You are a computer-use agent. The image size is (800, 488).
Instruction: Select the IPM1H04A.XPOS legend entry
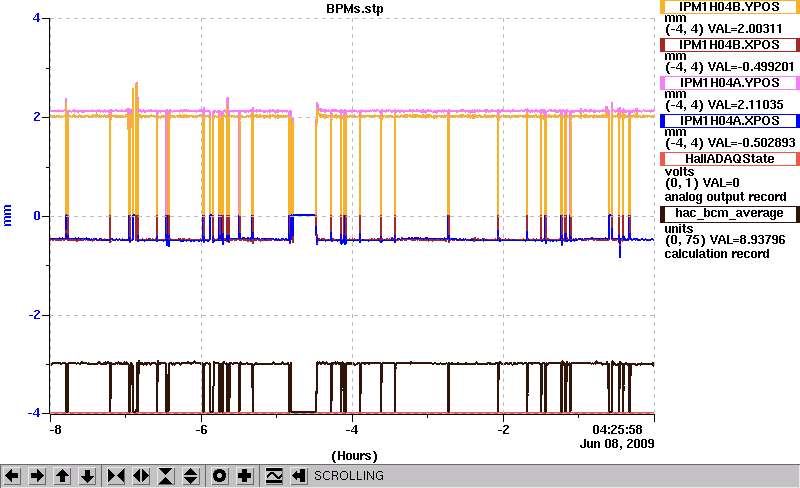[730, 121]
